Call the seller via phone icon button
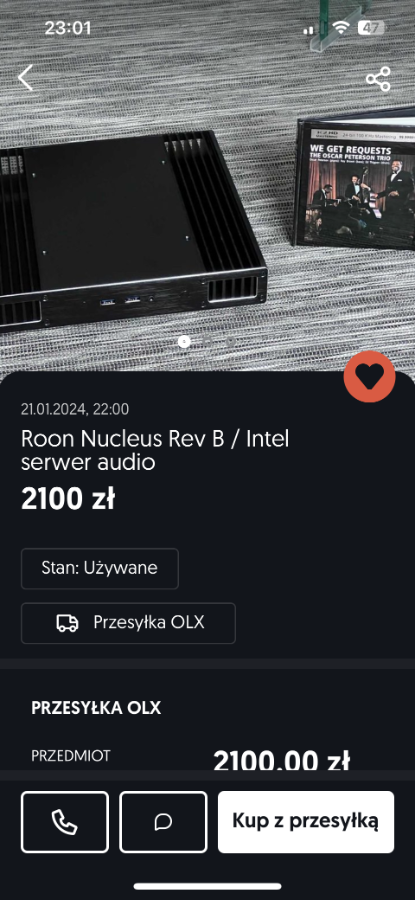415x900 pixels. pos(65,822)
